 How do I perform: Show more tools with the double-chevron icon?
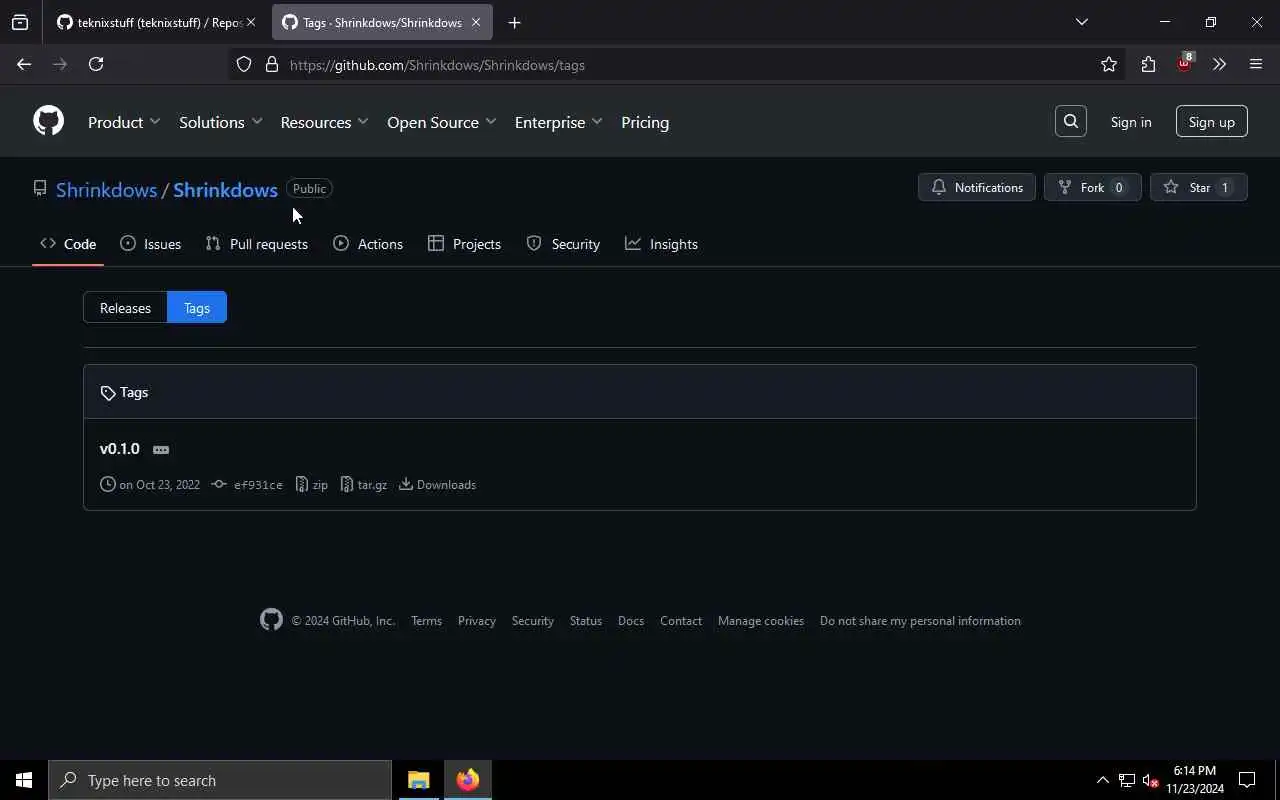[1219, 65]
